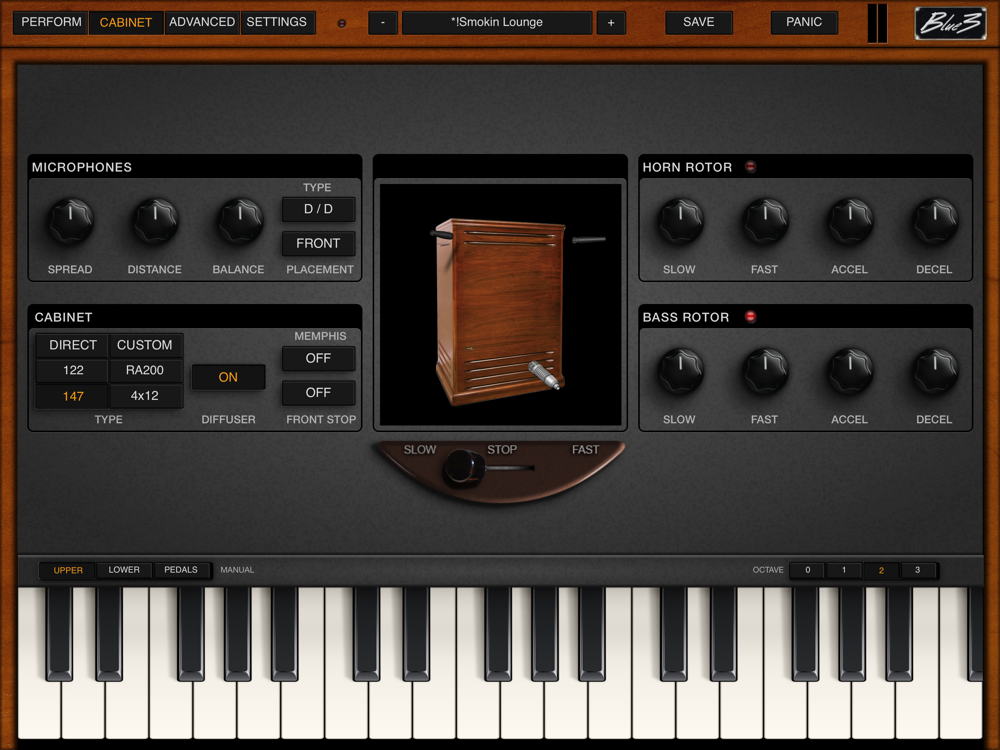1000x750 pixels.
Task: Toggle the Horn Rotor red LED
Action: click(x=751, y=166)
